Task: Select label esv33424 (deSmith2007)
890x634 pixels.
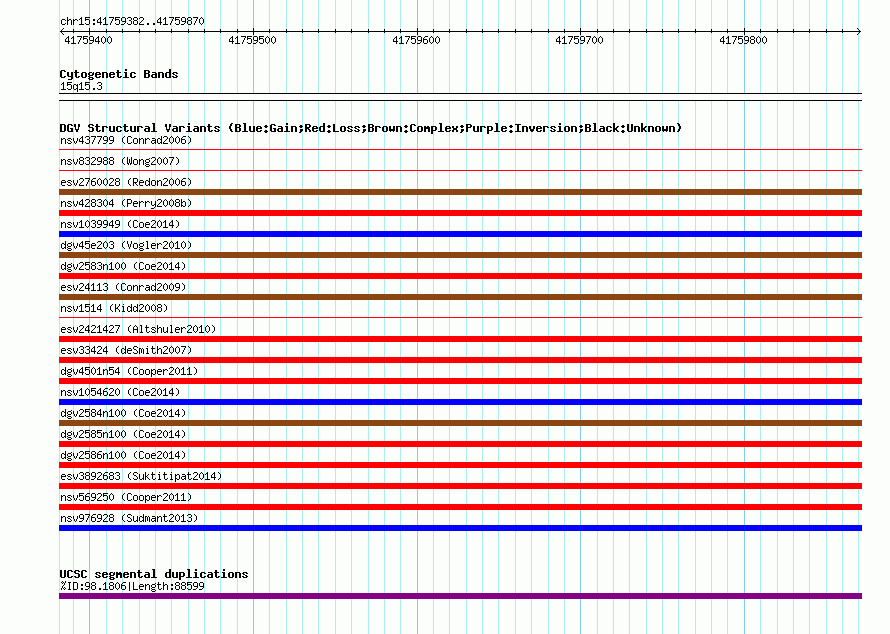Action: (126, 350)
